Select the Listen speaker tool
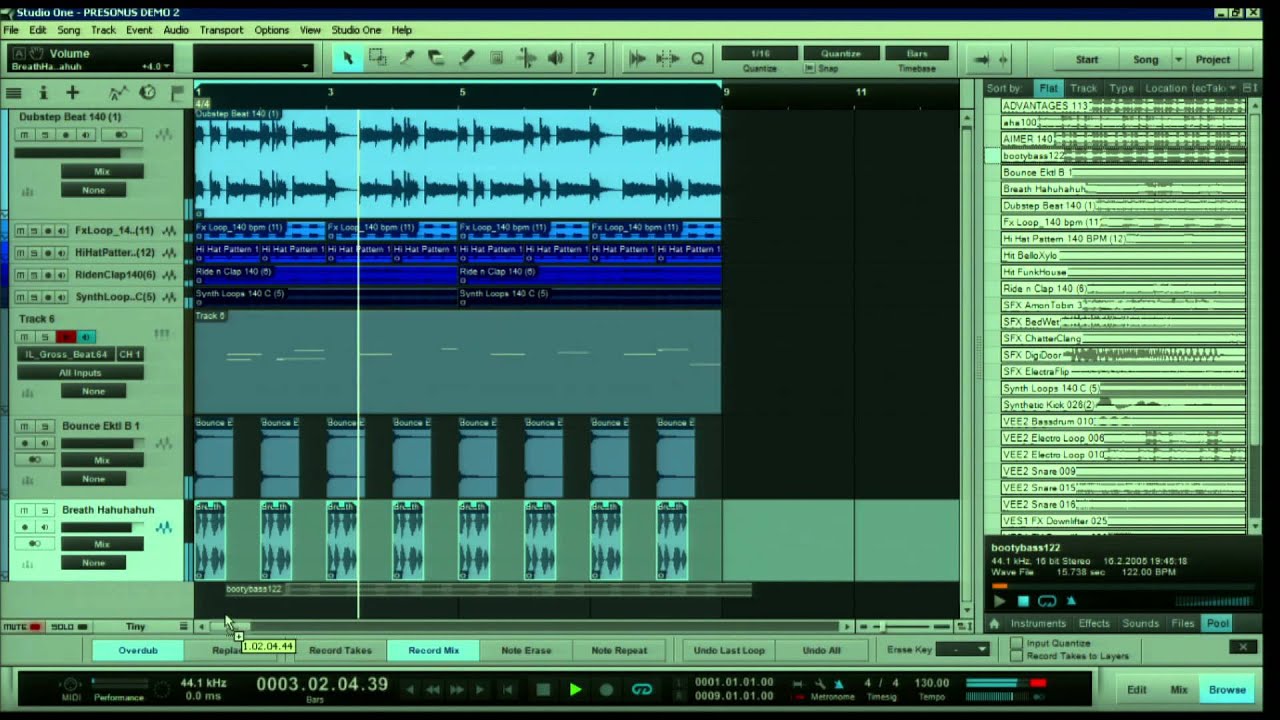 [555, 58]
